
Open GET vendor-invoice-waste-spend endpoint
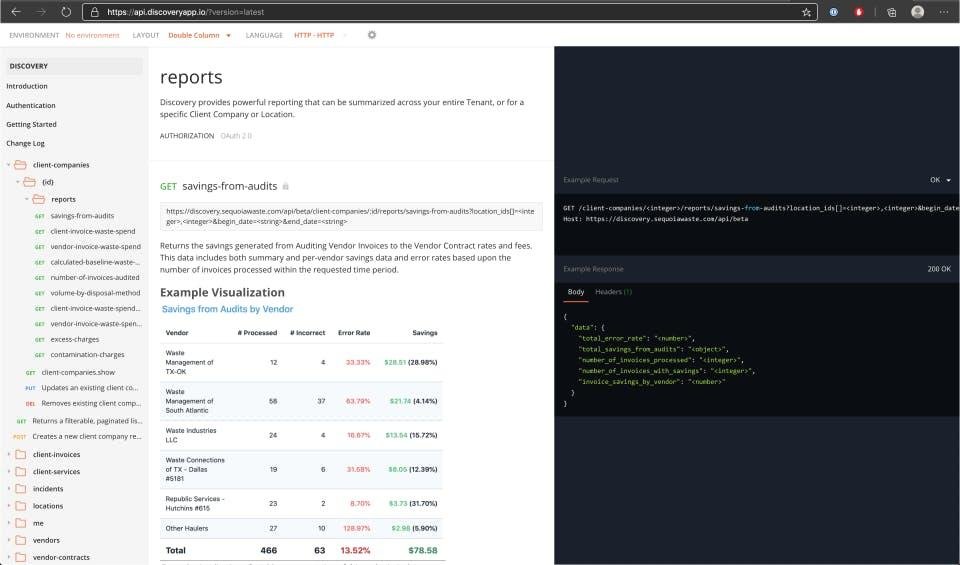(x=96, y=247)
